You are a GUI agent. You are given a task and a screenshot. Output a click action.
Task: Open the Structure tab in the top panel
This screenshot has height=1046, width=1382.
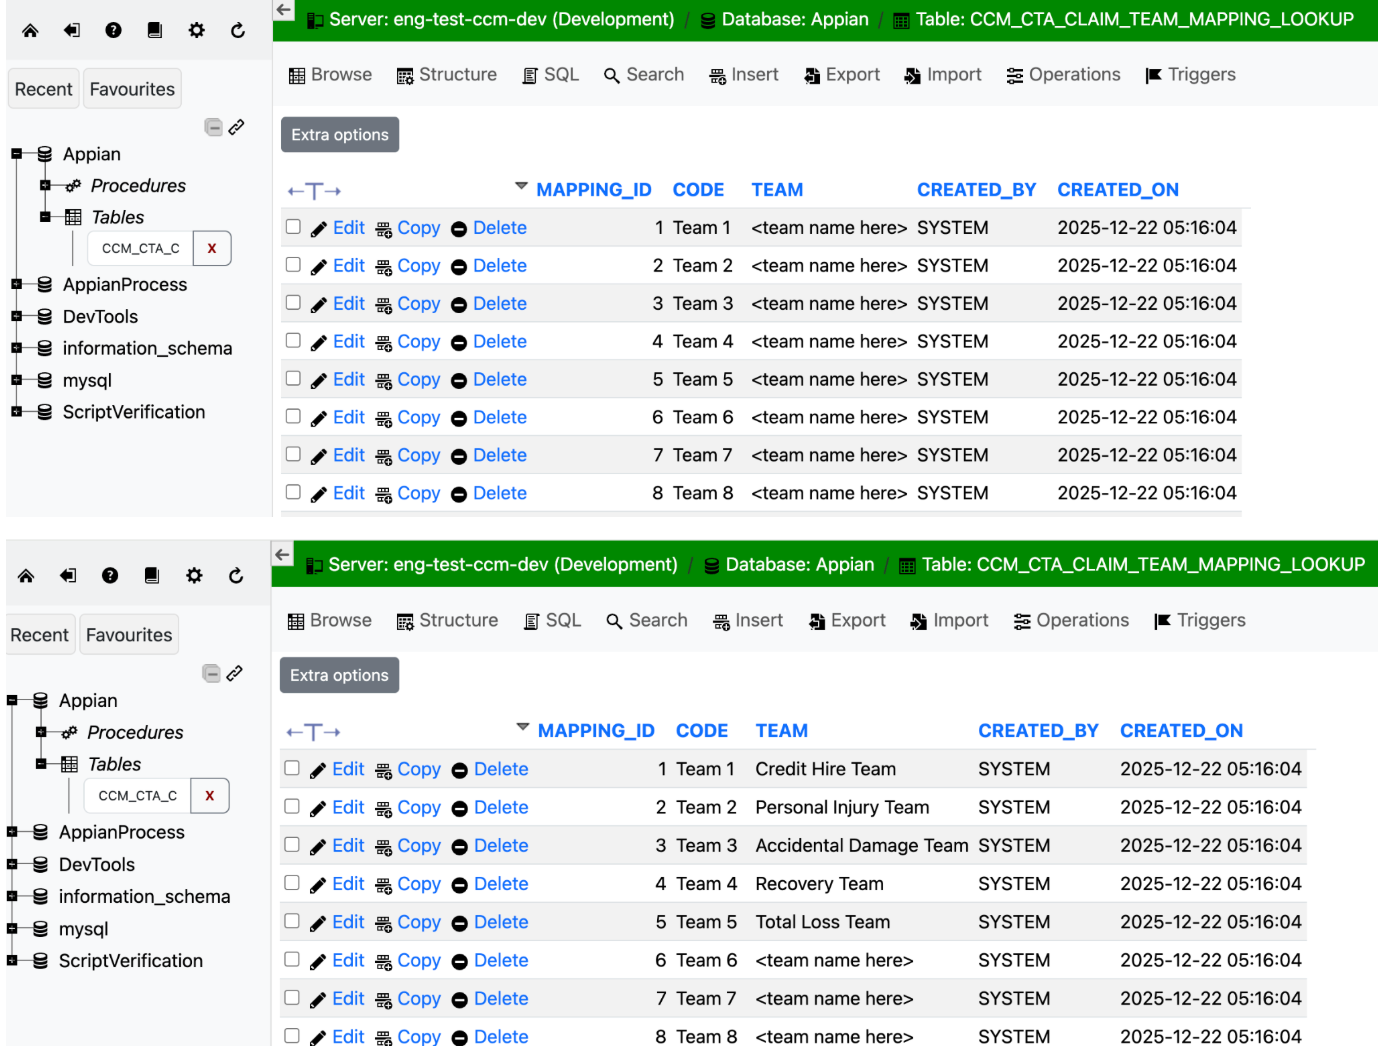tap(447, 75)
